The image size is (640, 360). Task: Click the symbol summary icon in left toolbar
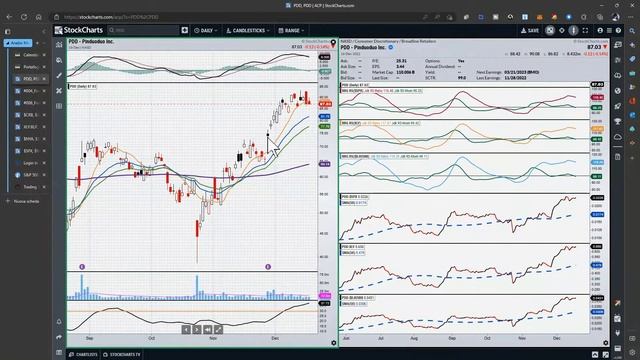coord(59,44)
